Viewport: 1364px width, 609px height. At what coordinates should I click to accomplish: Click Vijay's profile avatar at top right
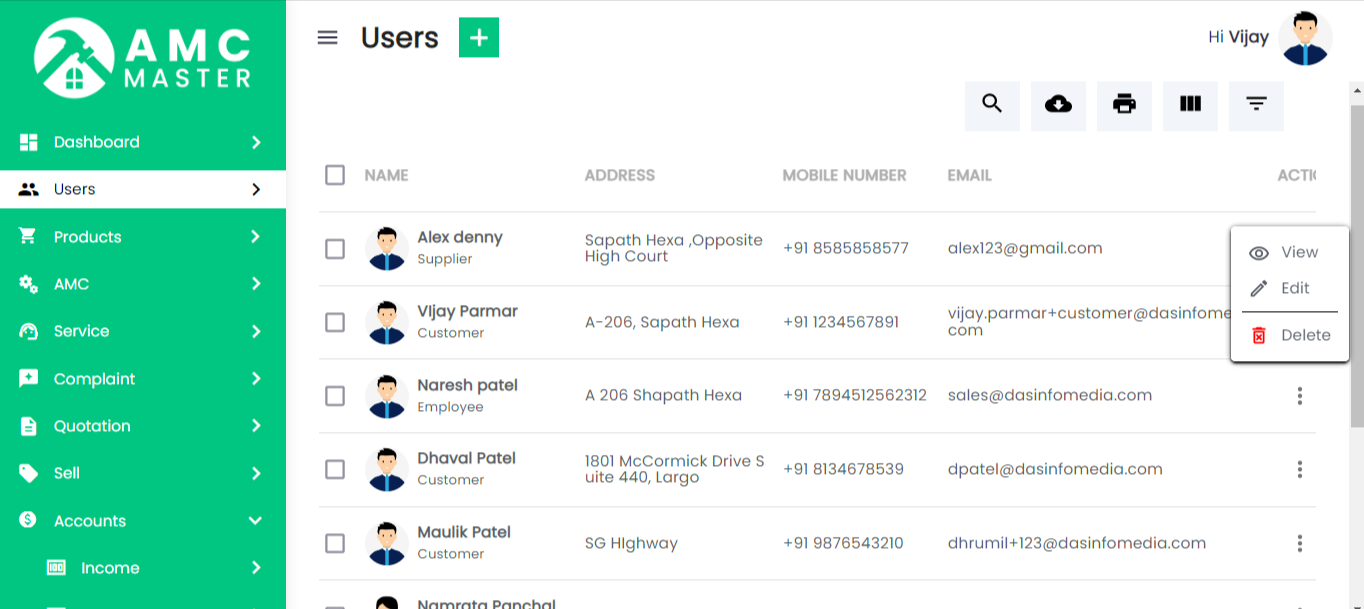pyautogui.click(x=1305, y=39)
